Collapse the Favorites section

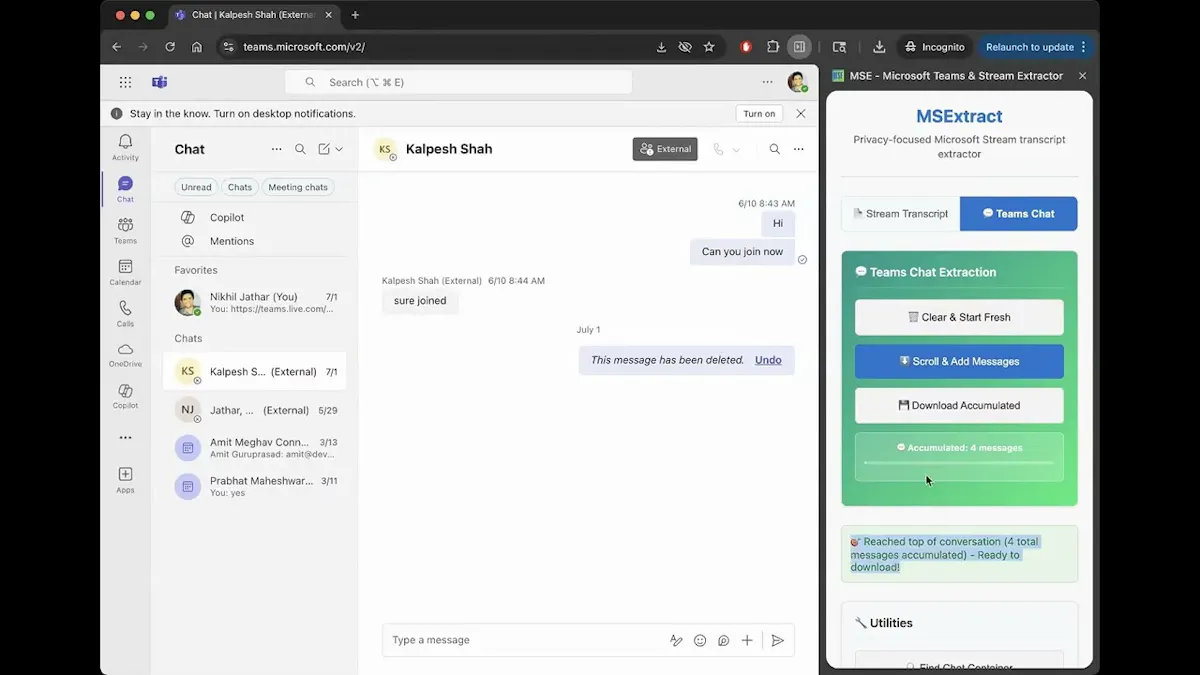[196, 270]
